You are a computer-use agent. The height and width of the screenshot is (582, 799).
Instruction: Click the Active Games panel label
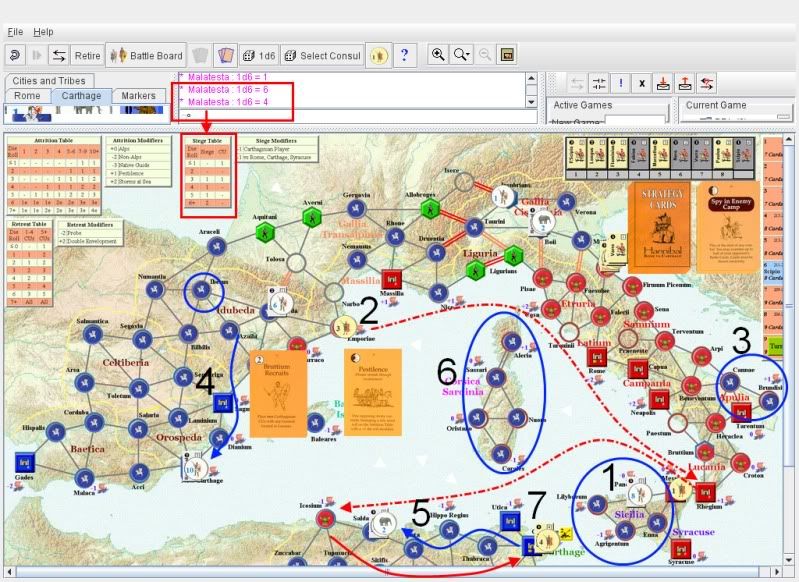[x=582, y=105]
